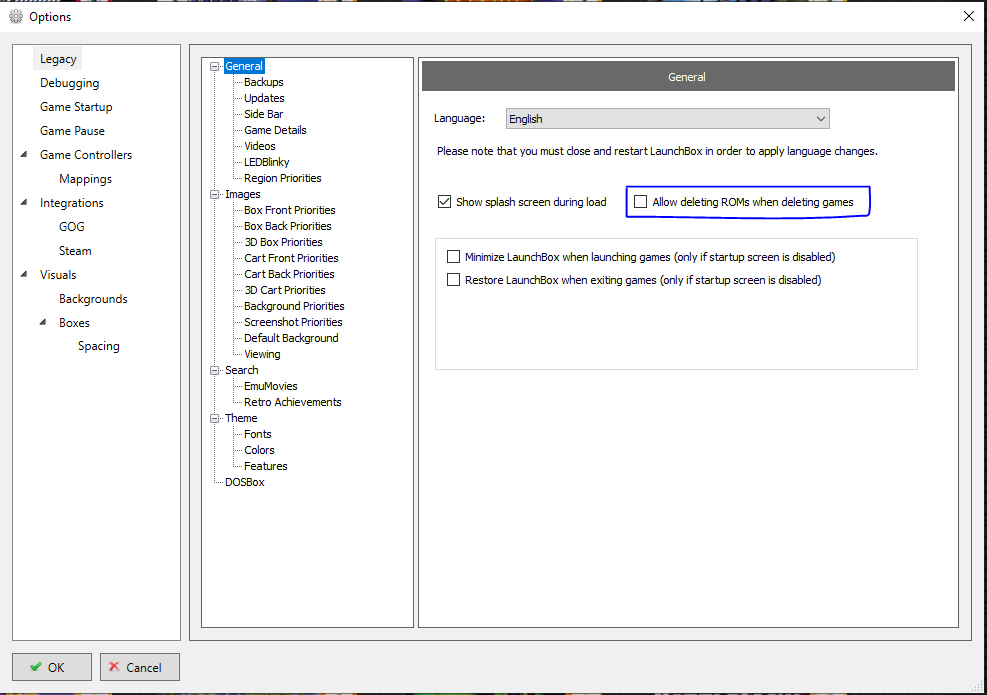
Task: Collapse the General tree node
Action: point(215,66)
